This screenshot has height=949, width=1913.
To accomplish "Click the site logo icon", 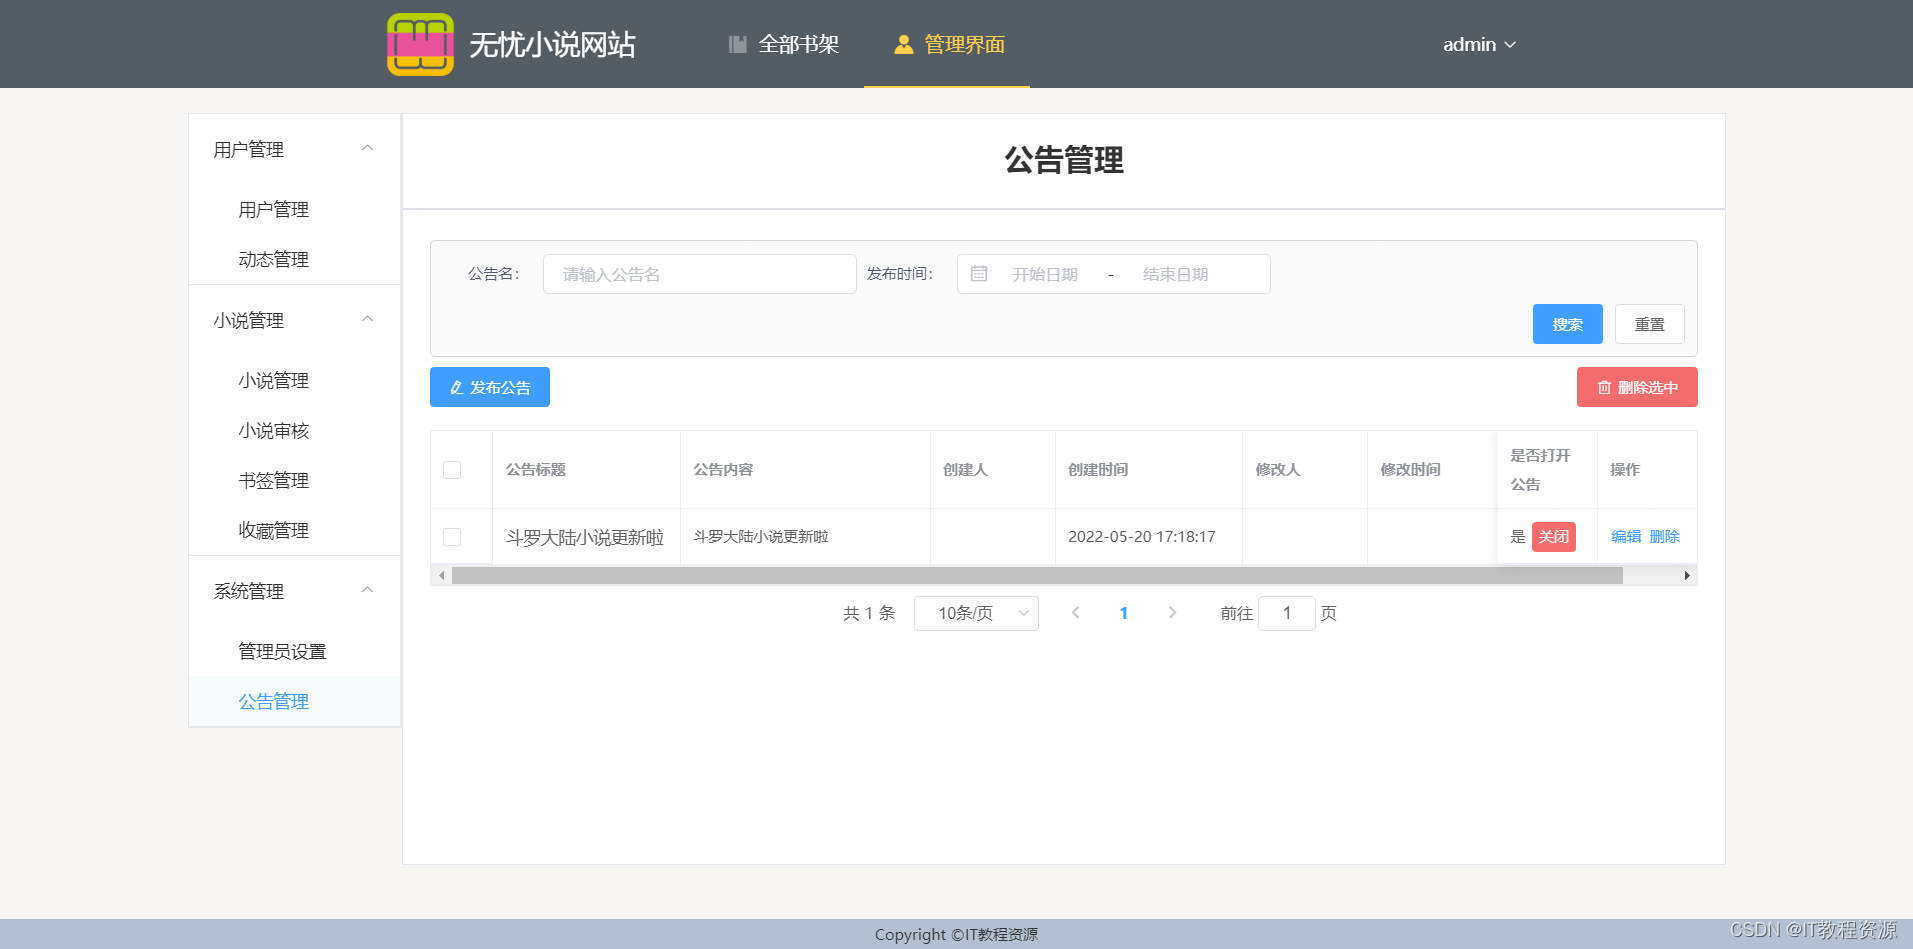I will tap(420, 44).
